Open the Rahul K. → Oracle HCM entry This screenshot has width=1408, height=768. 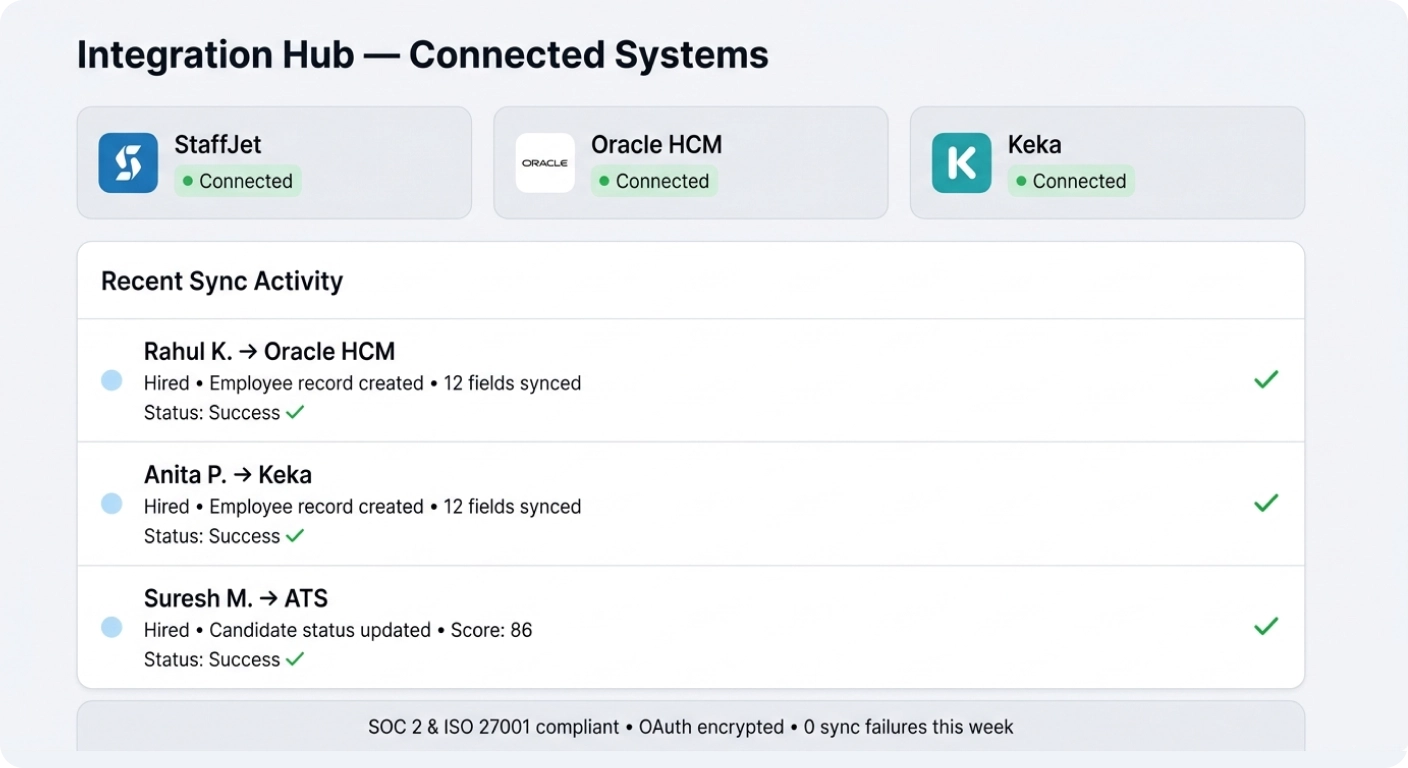point(269,352)
